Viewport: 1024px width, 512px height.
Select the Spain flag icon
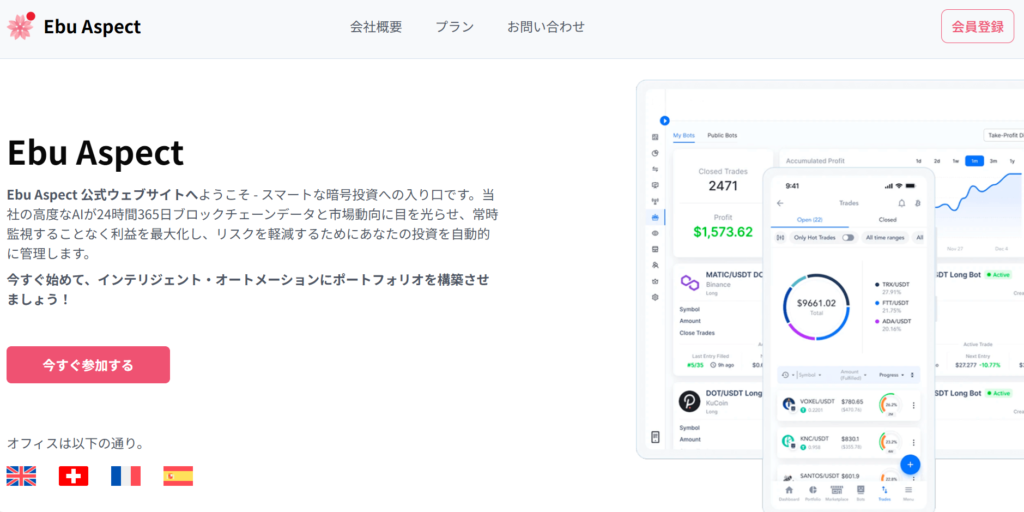tap(178, 476)
